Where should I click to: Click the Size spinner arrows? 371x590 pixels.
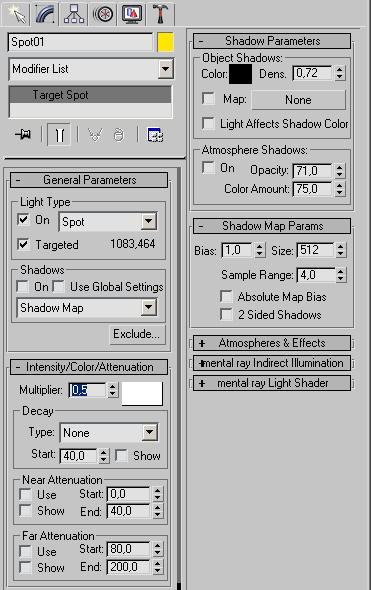pos(341,250)
